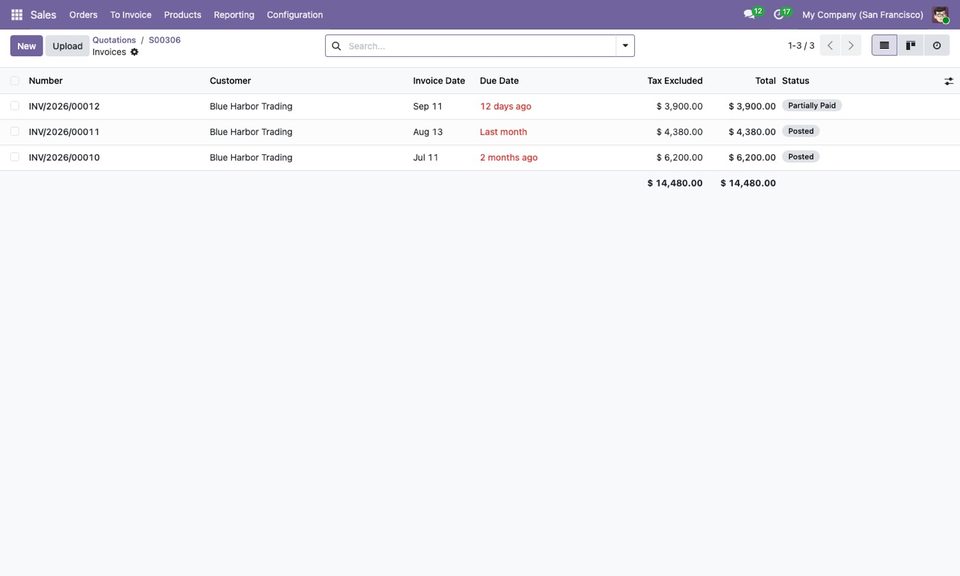Sort by the Customer column header
Screen dimensions: 960x576
(230, 81)
